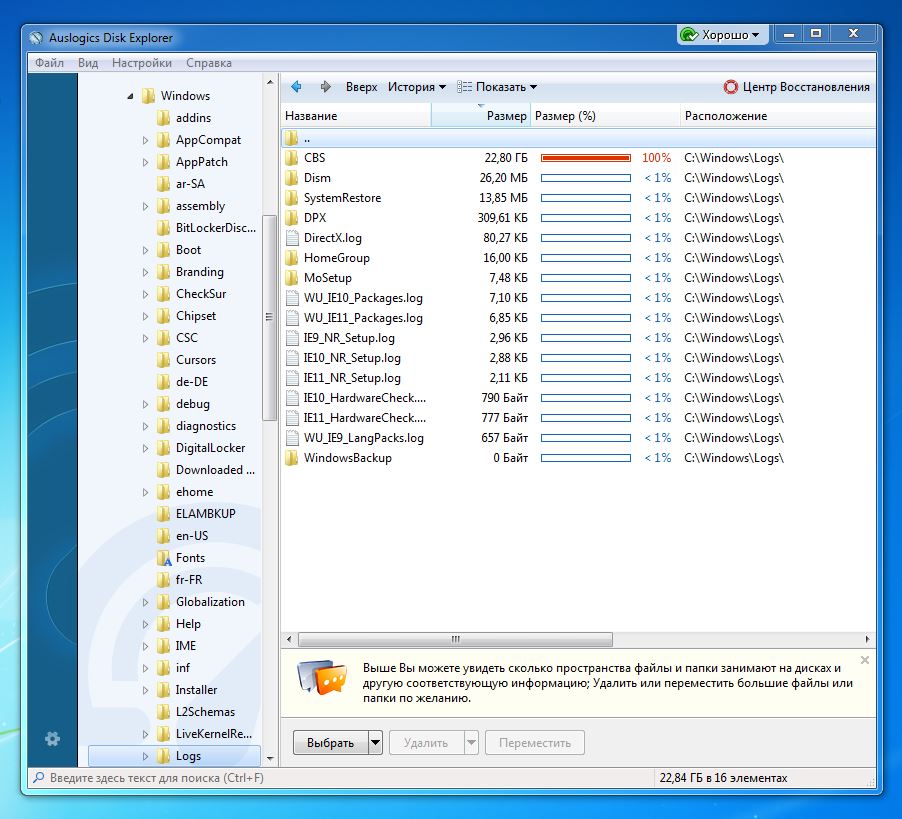Click the chat bubbles tip icon
This screenshot has width=902, height=819.
click(x=322, y=676)
